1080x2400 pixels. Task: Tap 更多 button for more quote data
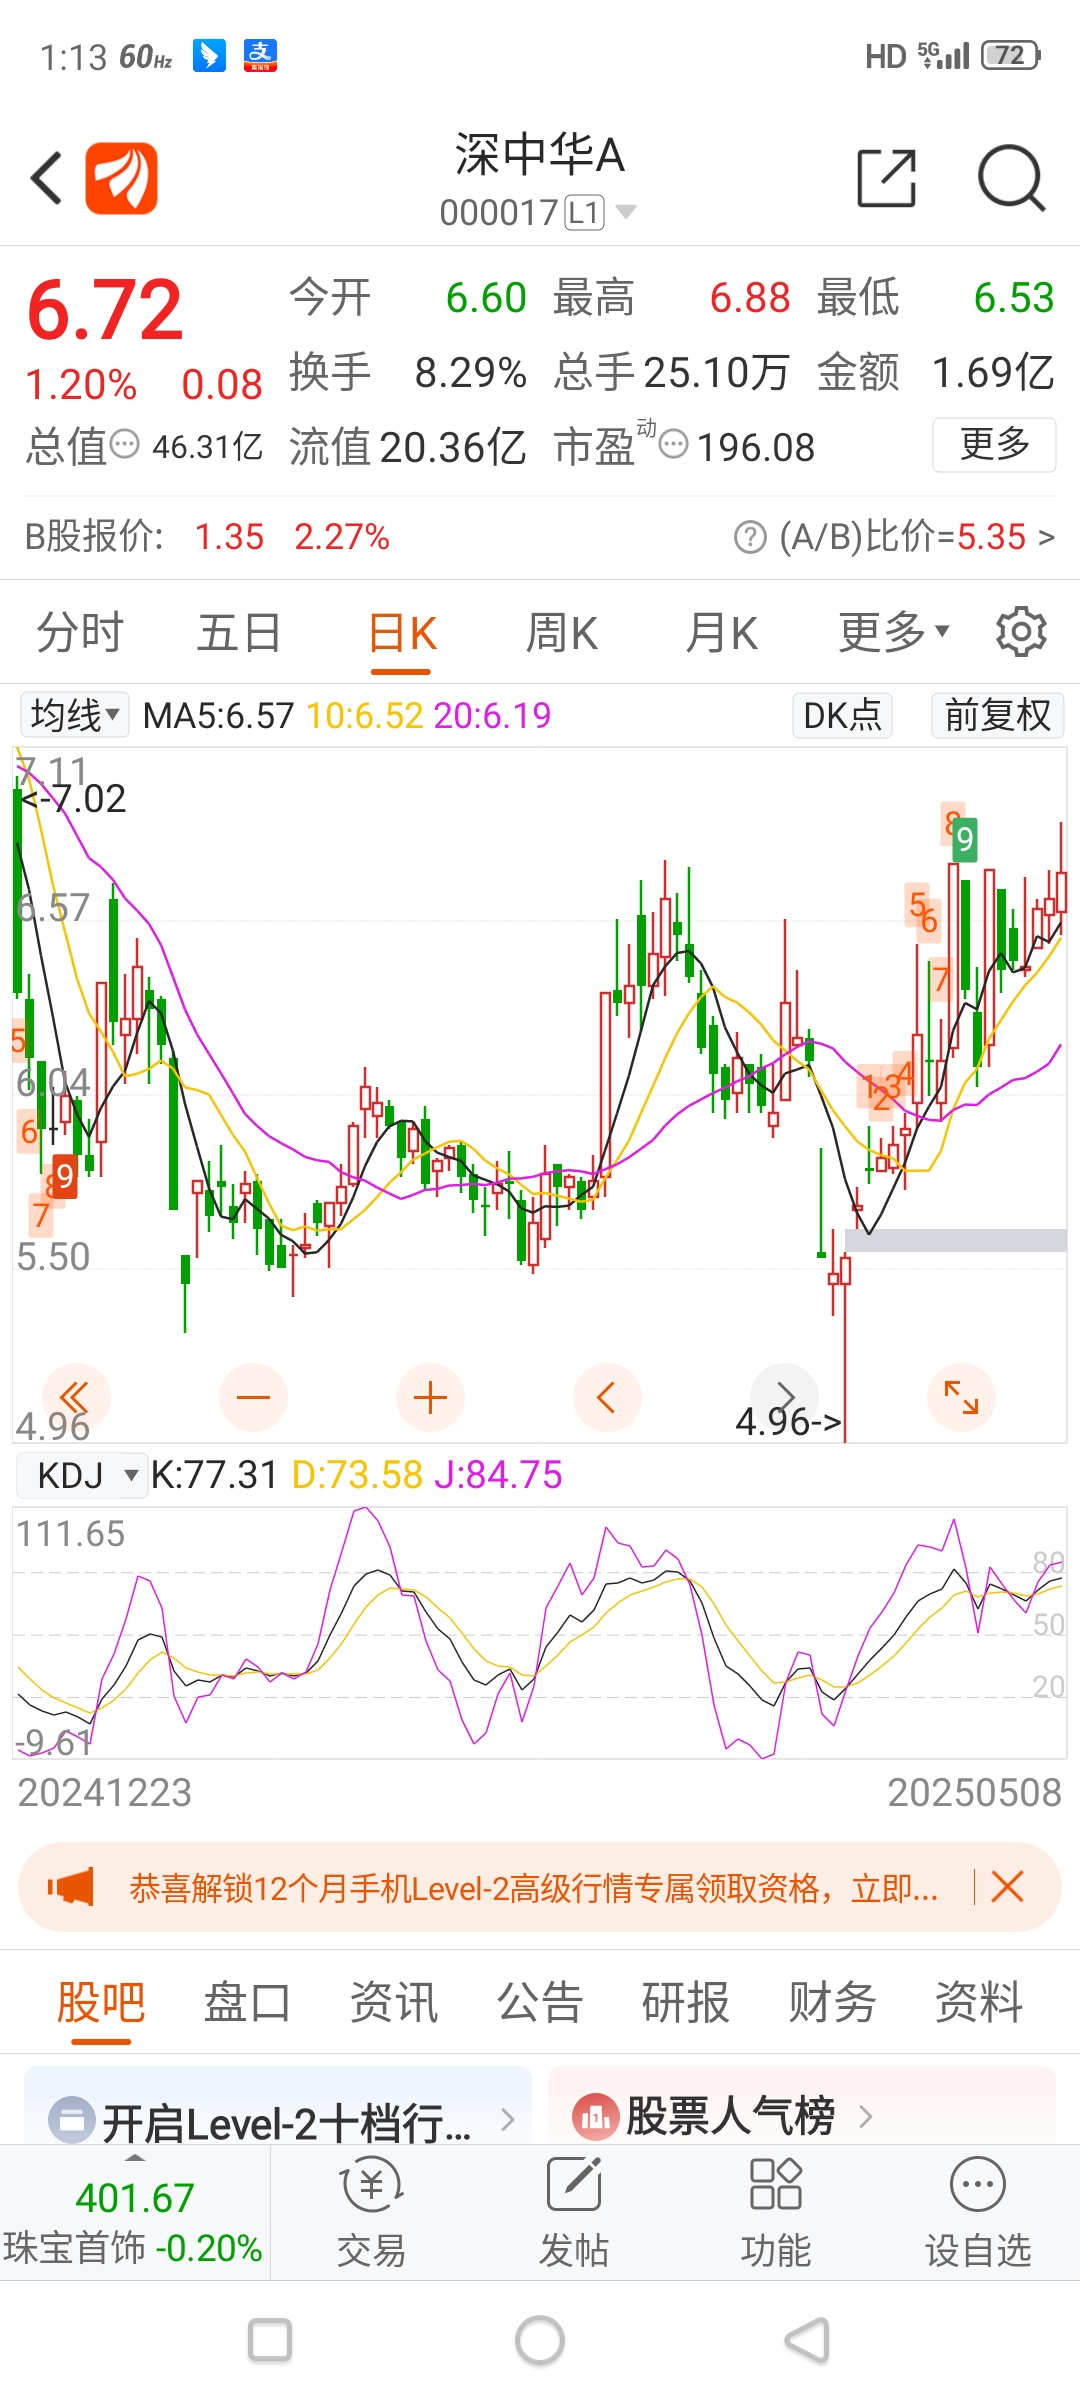(994, 444)
